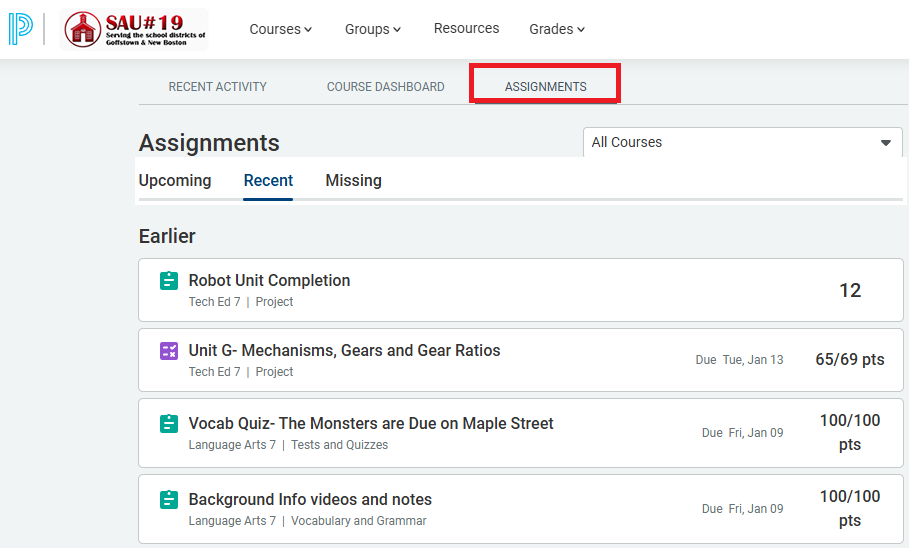Click the Robot Unit Completion assignment icon
Image resolution: width=909 pixels, height=548 pixels.
point(169,281)
